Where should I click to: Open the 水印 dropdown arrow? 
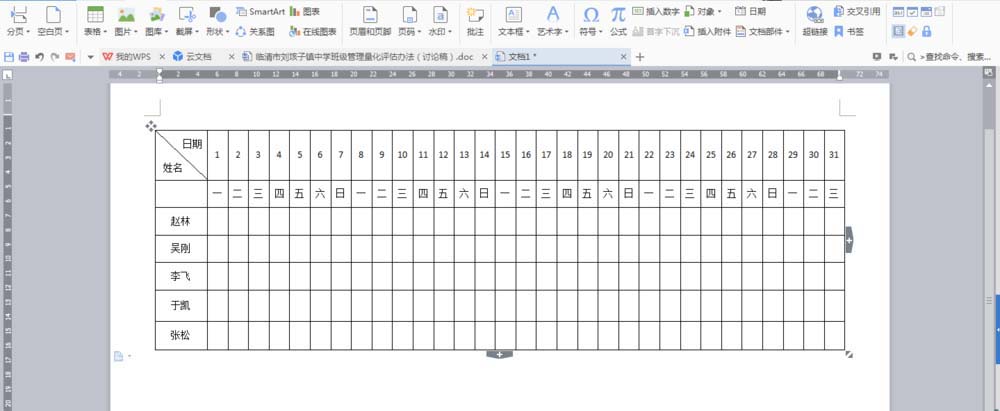tap(450, 31)
